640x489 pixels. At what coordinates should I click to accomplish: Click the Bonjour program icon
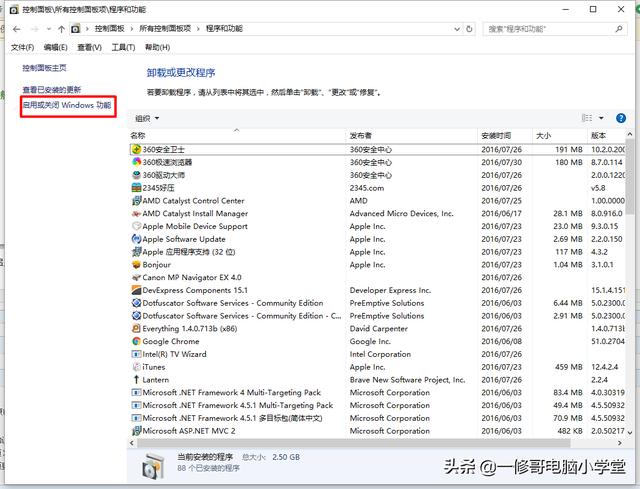tap(136, 265)
